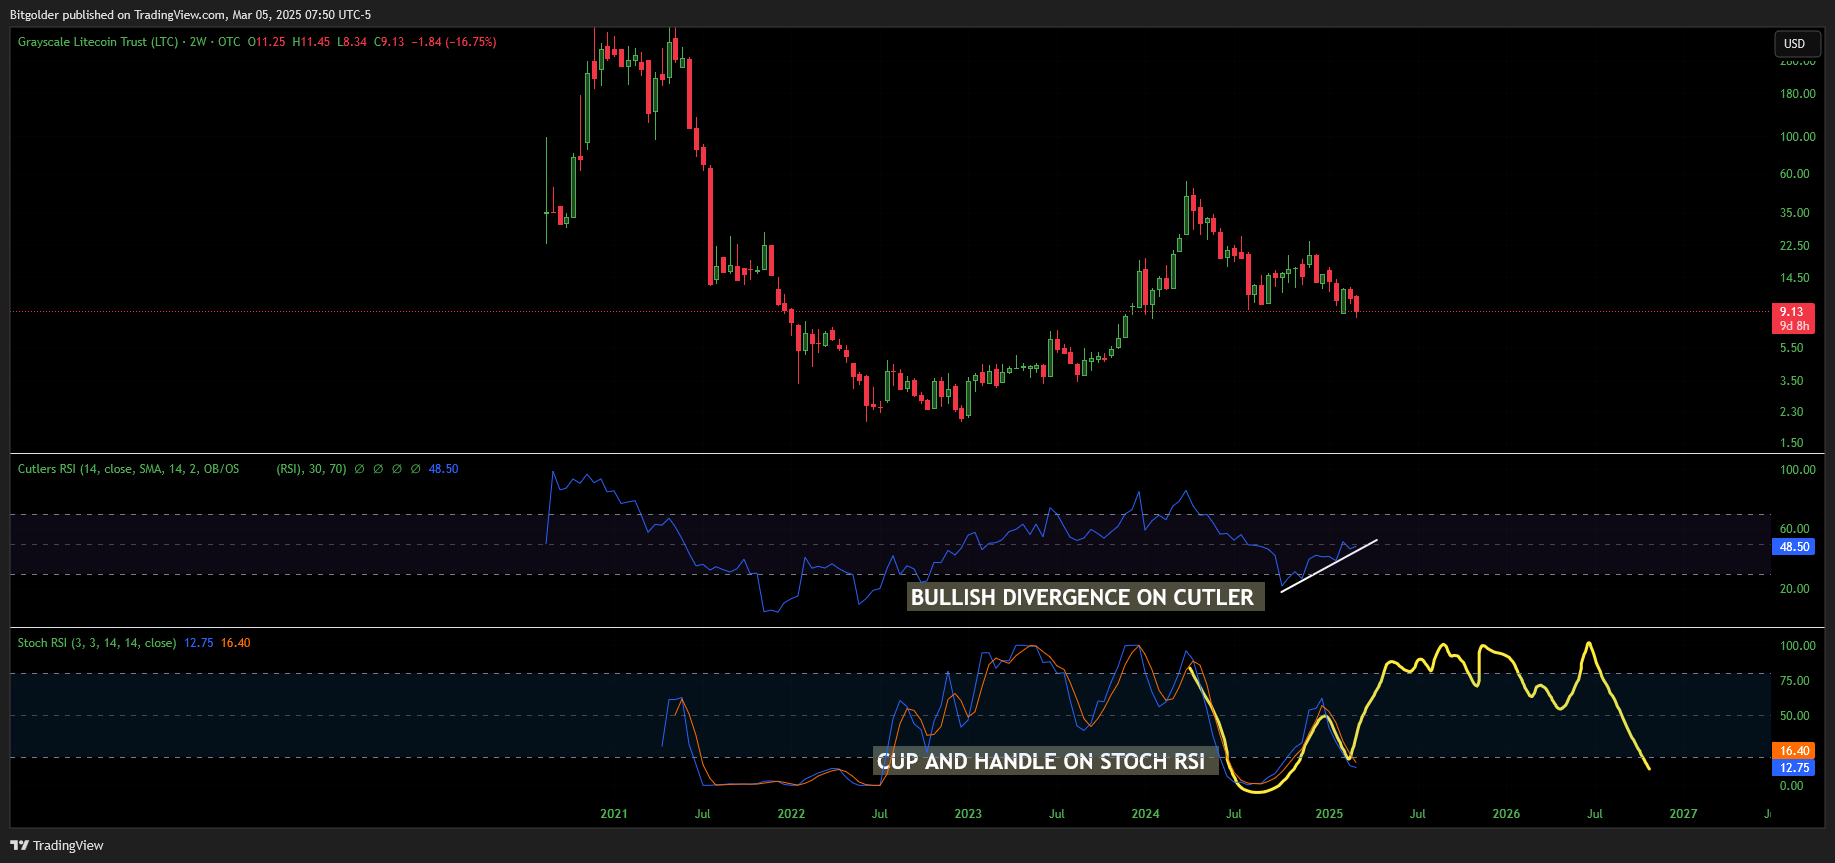
Task: Click the 2027 label on the time axis
Action: 1683,814
